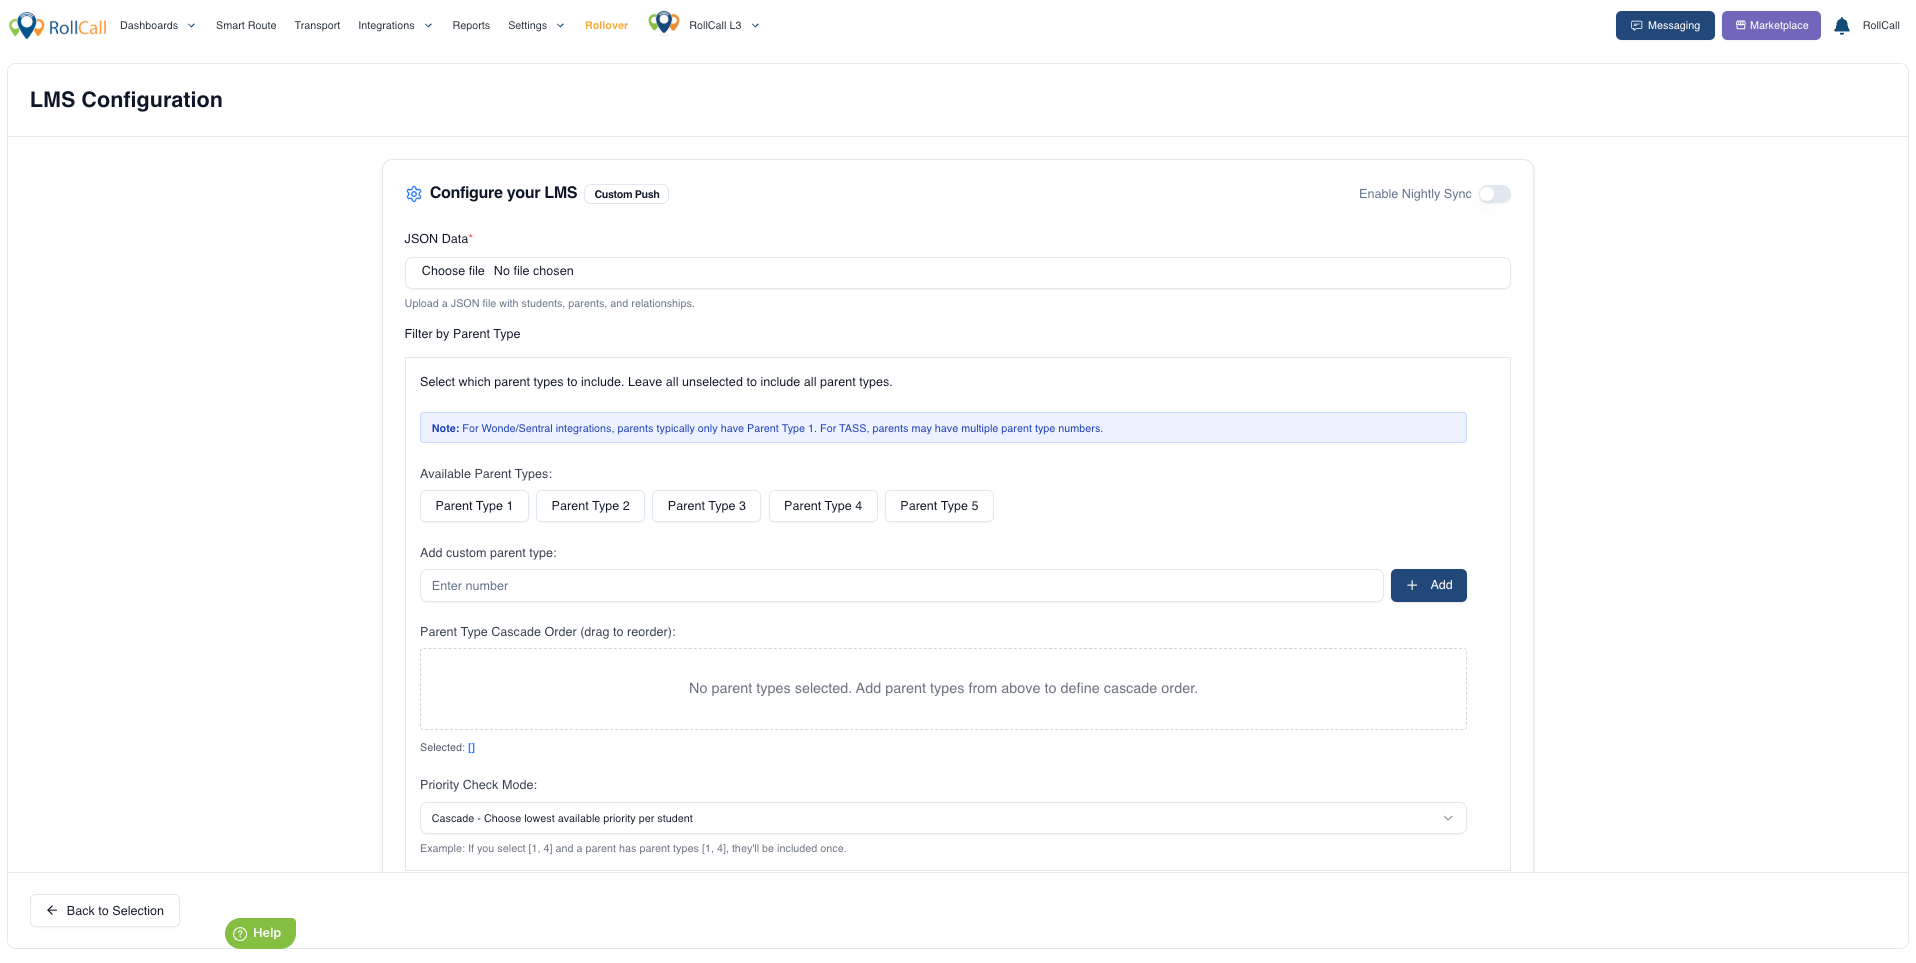
Task: Open Messaging from the top bar
Action: pos(1665,26)
